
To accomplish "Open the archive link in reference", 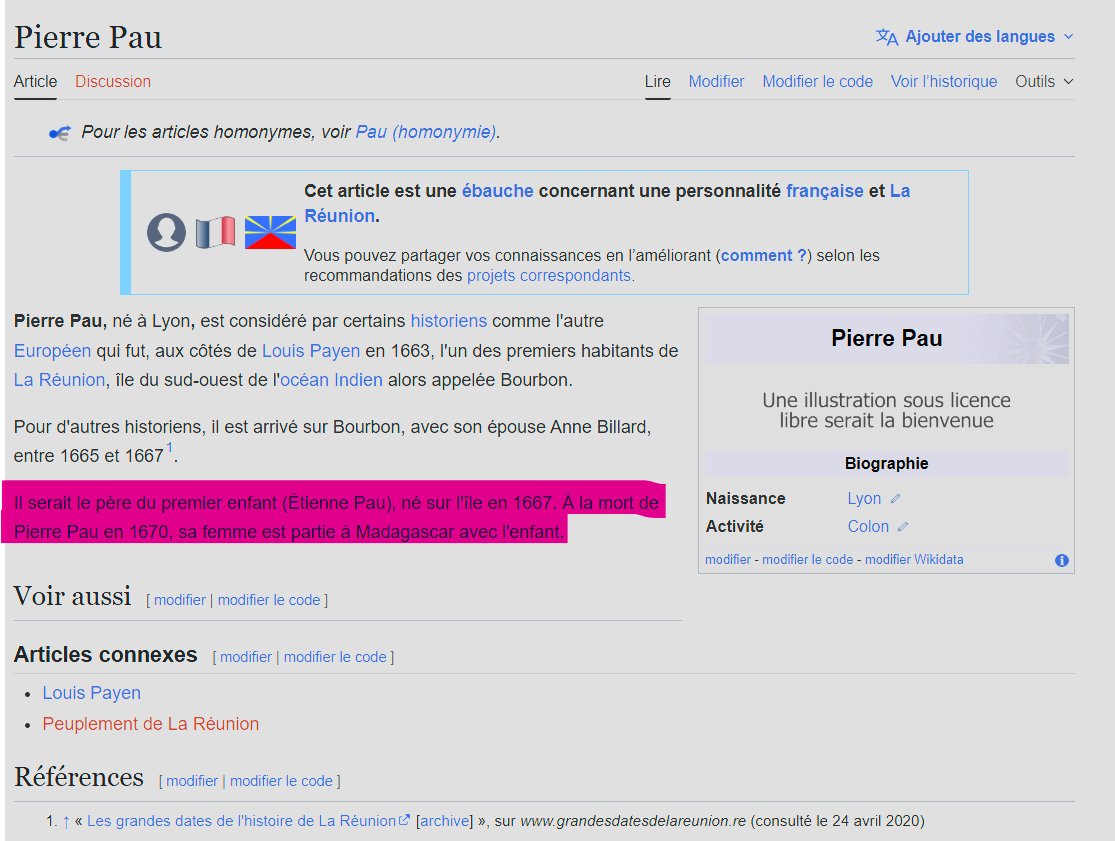I will 444,822.
